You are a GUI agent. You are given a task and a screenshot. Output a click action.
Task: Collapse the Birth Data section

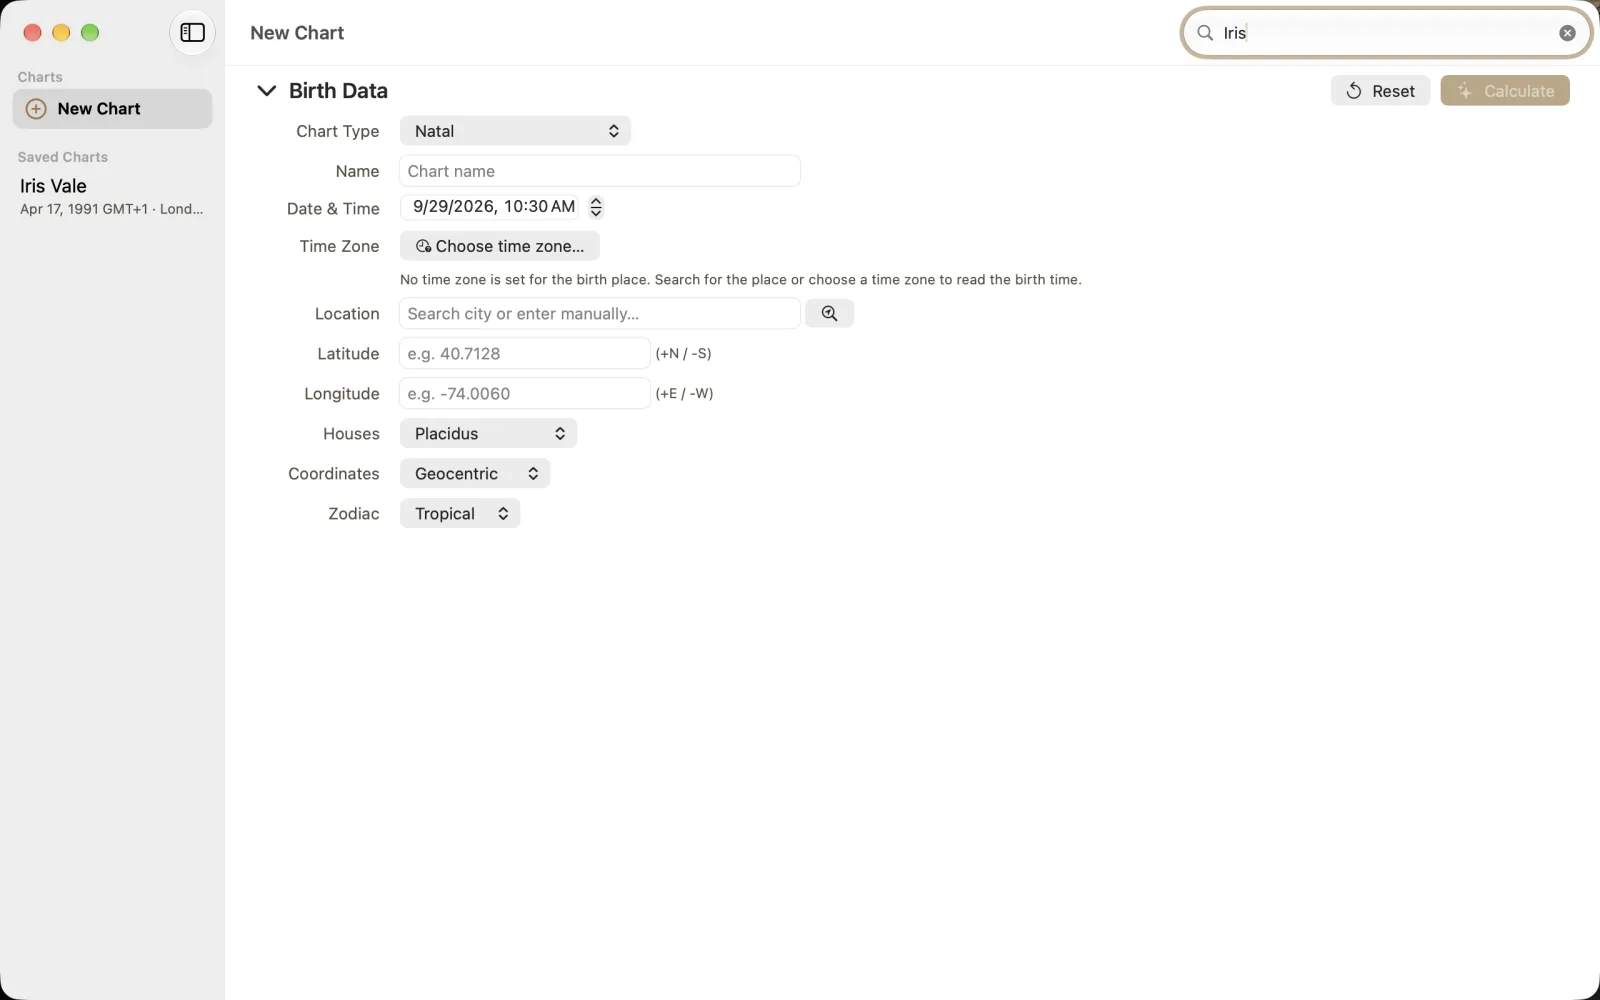pyautogui.click(x=266, y=91)
